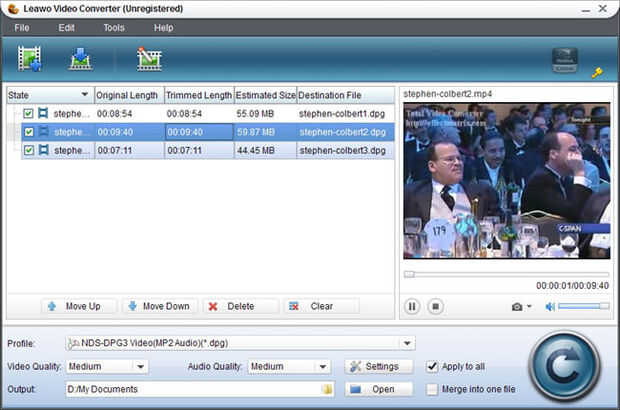Click film icon of stephen-colbert2 row

[43, 132]
